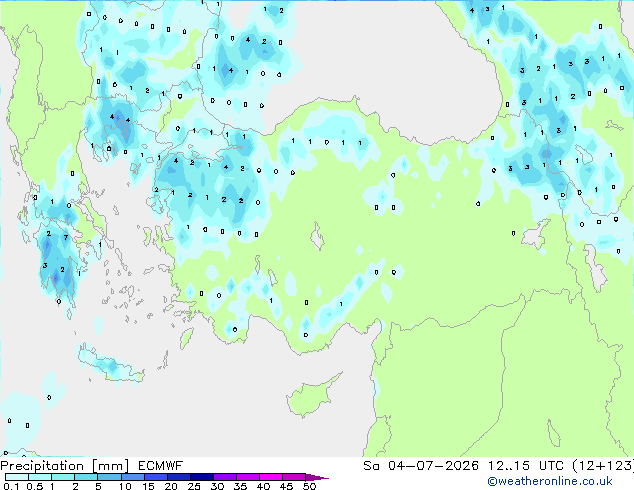Pick the 15–20 mm legend color swatch

(155, 477)
